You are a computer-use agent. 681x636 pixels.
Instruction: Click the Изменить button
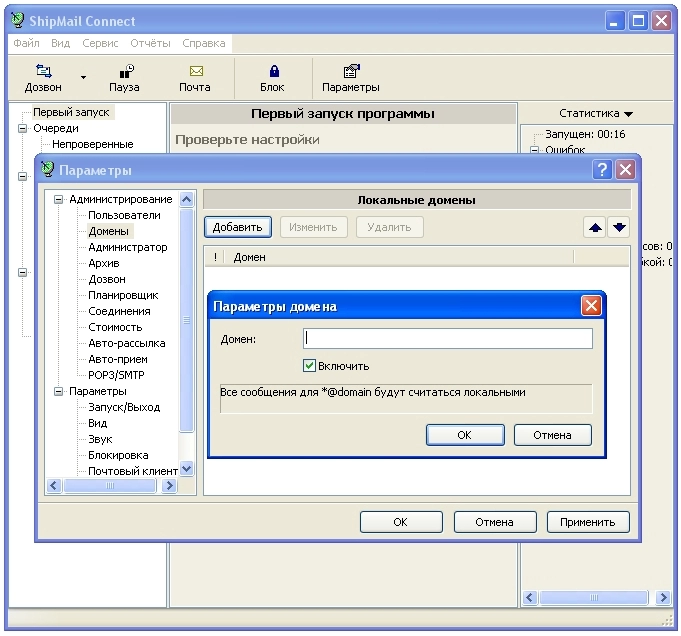tap(313, 227)
